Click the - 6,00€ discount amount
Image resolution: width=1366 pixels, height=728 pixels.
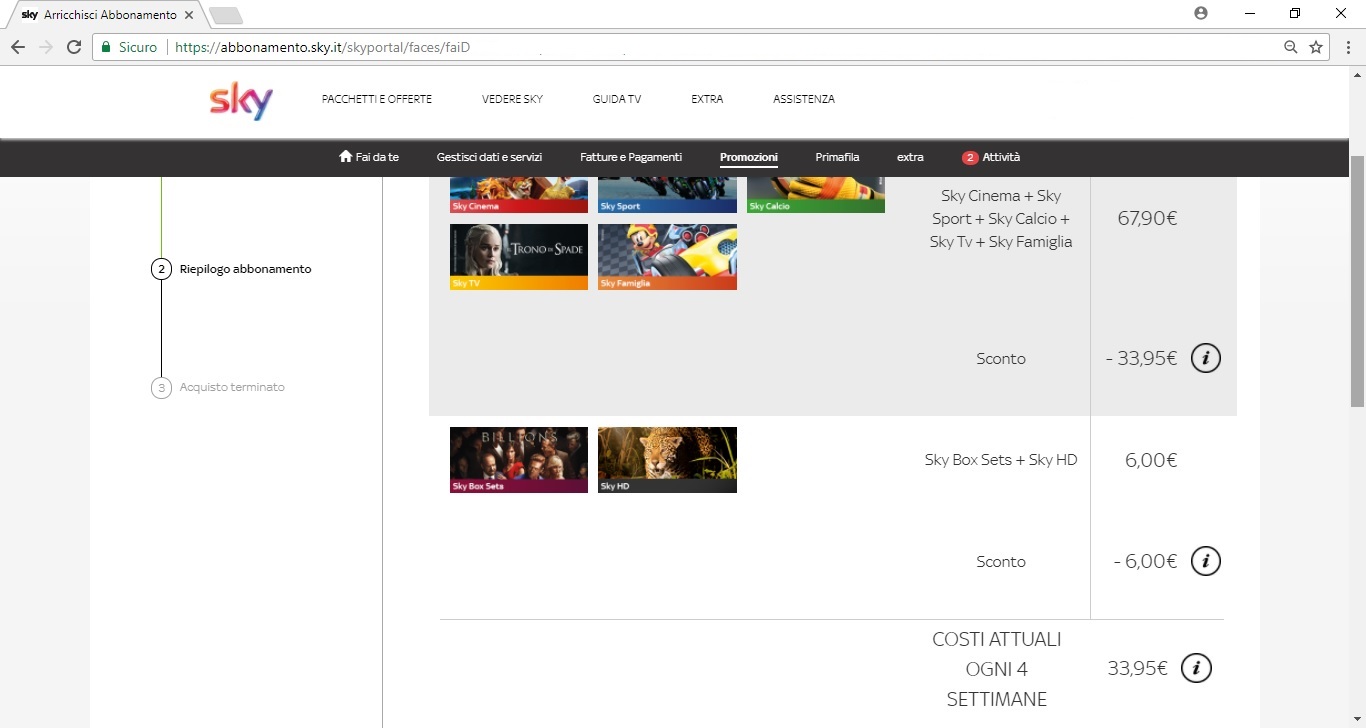(1145, 561)
